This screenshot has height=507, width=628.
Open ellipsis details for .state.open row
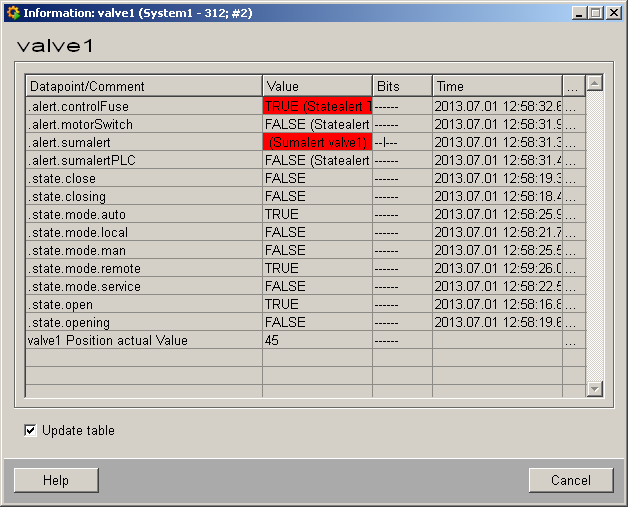[574, 305]
